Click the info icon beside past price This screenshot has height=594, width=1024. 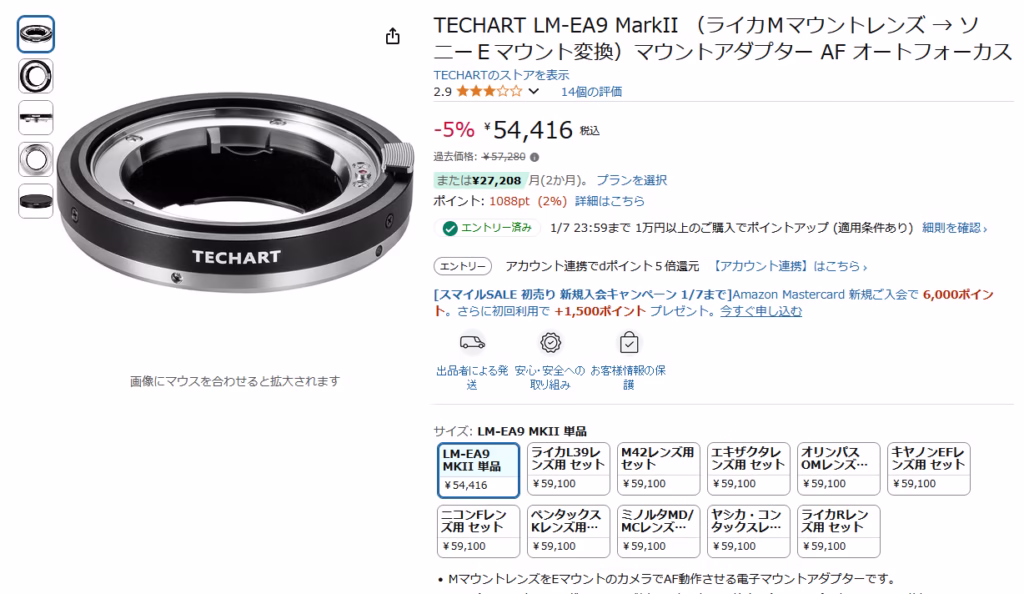click(535, 157)
